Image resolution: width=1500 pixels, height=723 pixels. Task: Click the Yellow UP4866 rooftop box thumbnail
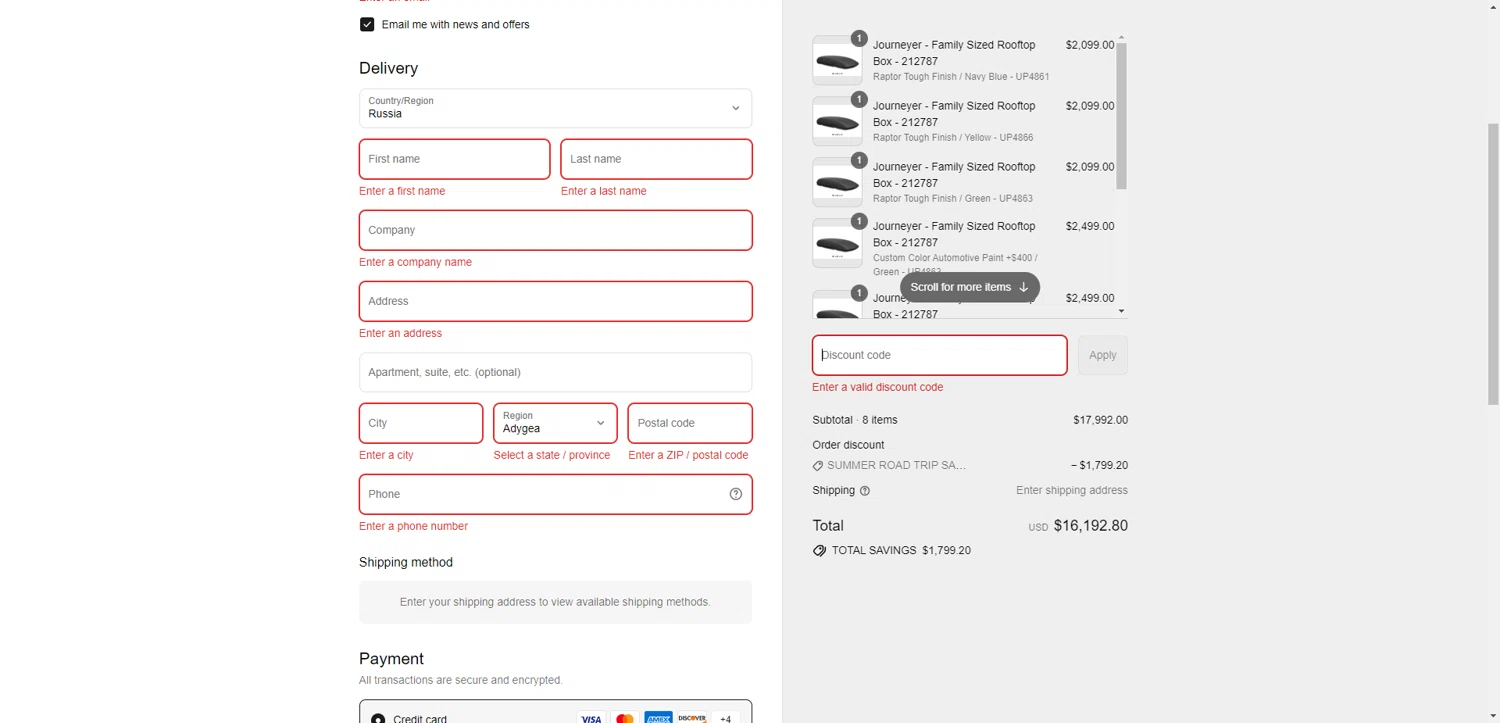837,122
